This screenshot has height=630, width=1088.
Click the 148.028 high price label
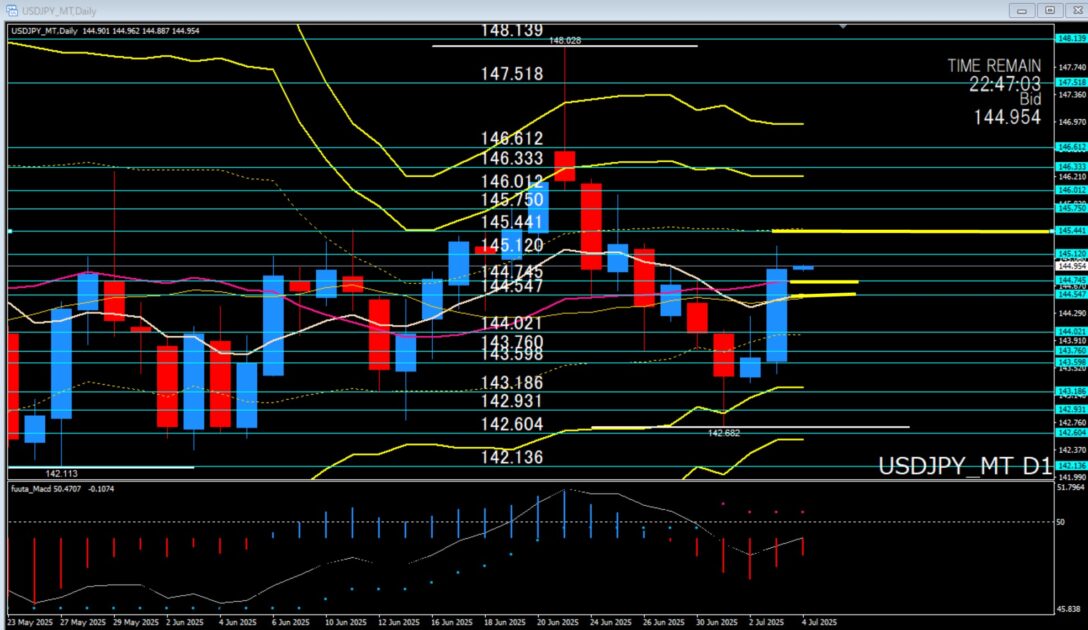click(x=565, y=41)
